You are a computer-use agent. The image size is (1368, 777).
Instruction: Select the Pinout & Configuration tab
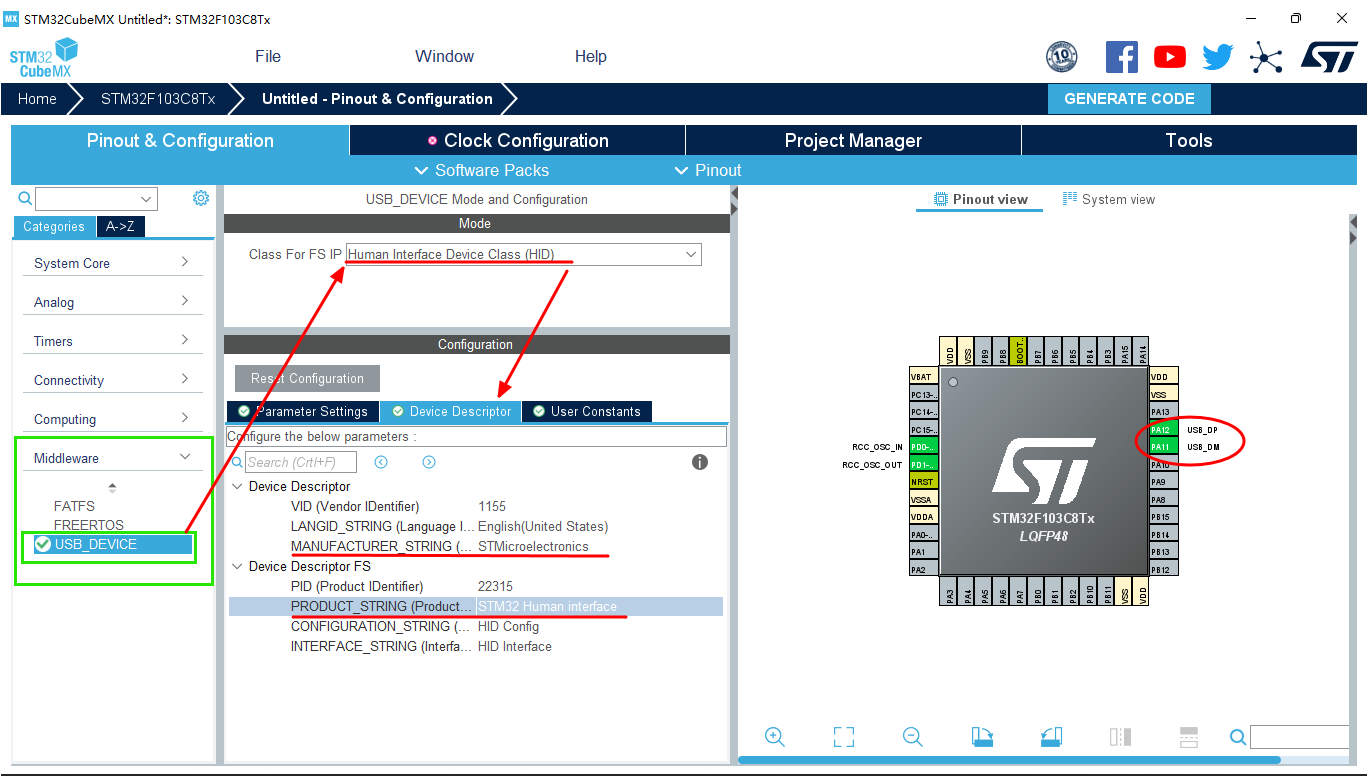pyautogui.click(x=180, y=140)
